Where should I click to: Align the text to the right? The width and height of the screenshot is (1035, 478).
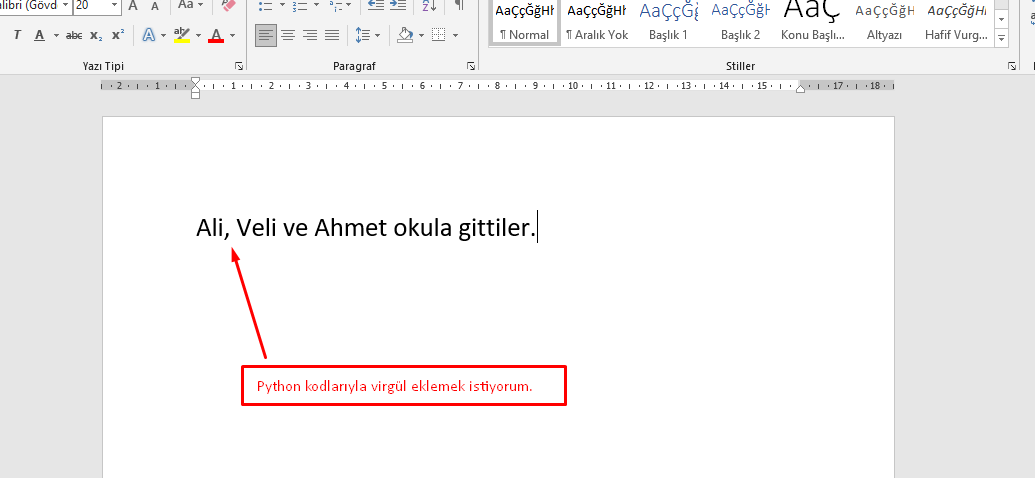pyautogui.click(x=310, y=35)
